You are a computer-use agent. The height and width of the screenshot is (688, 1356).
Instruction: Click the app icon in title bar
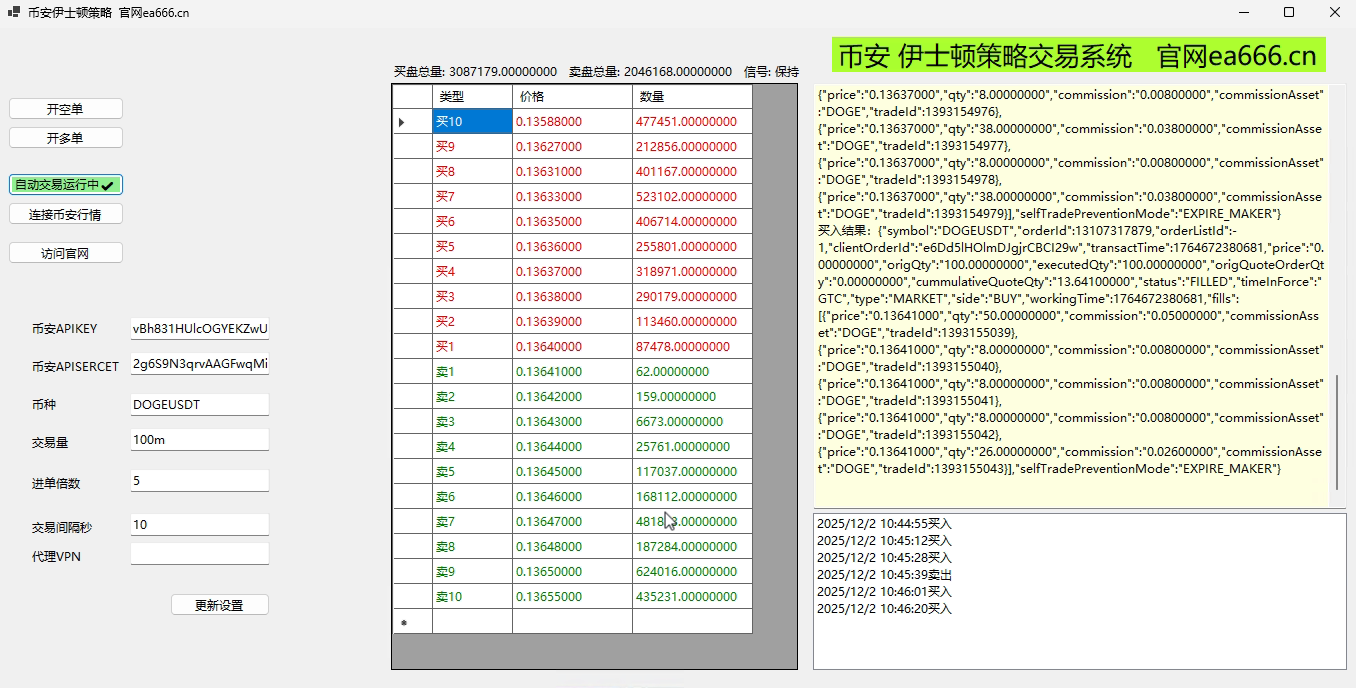13,12
